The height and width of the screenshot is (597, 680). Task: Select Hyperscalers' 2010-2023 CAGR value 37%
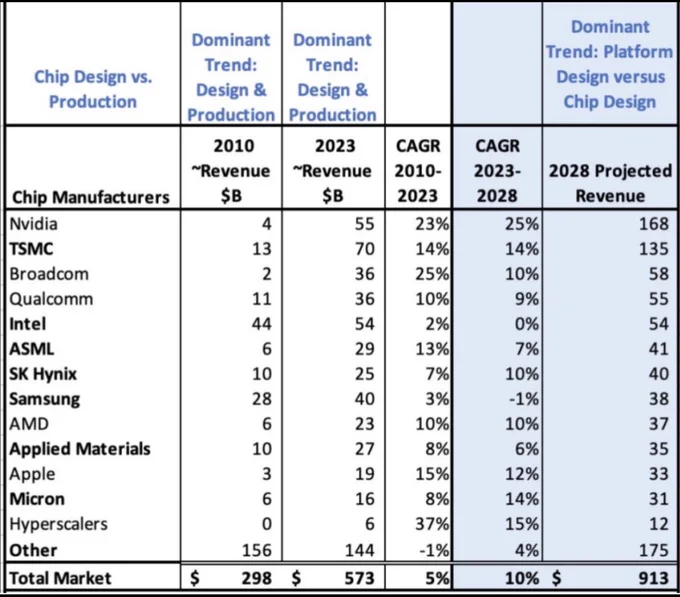click(432, 524)
